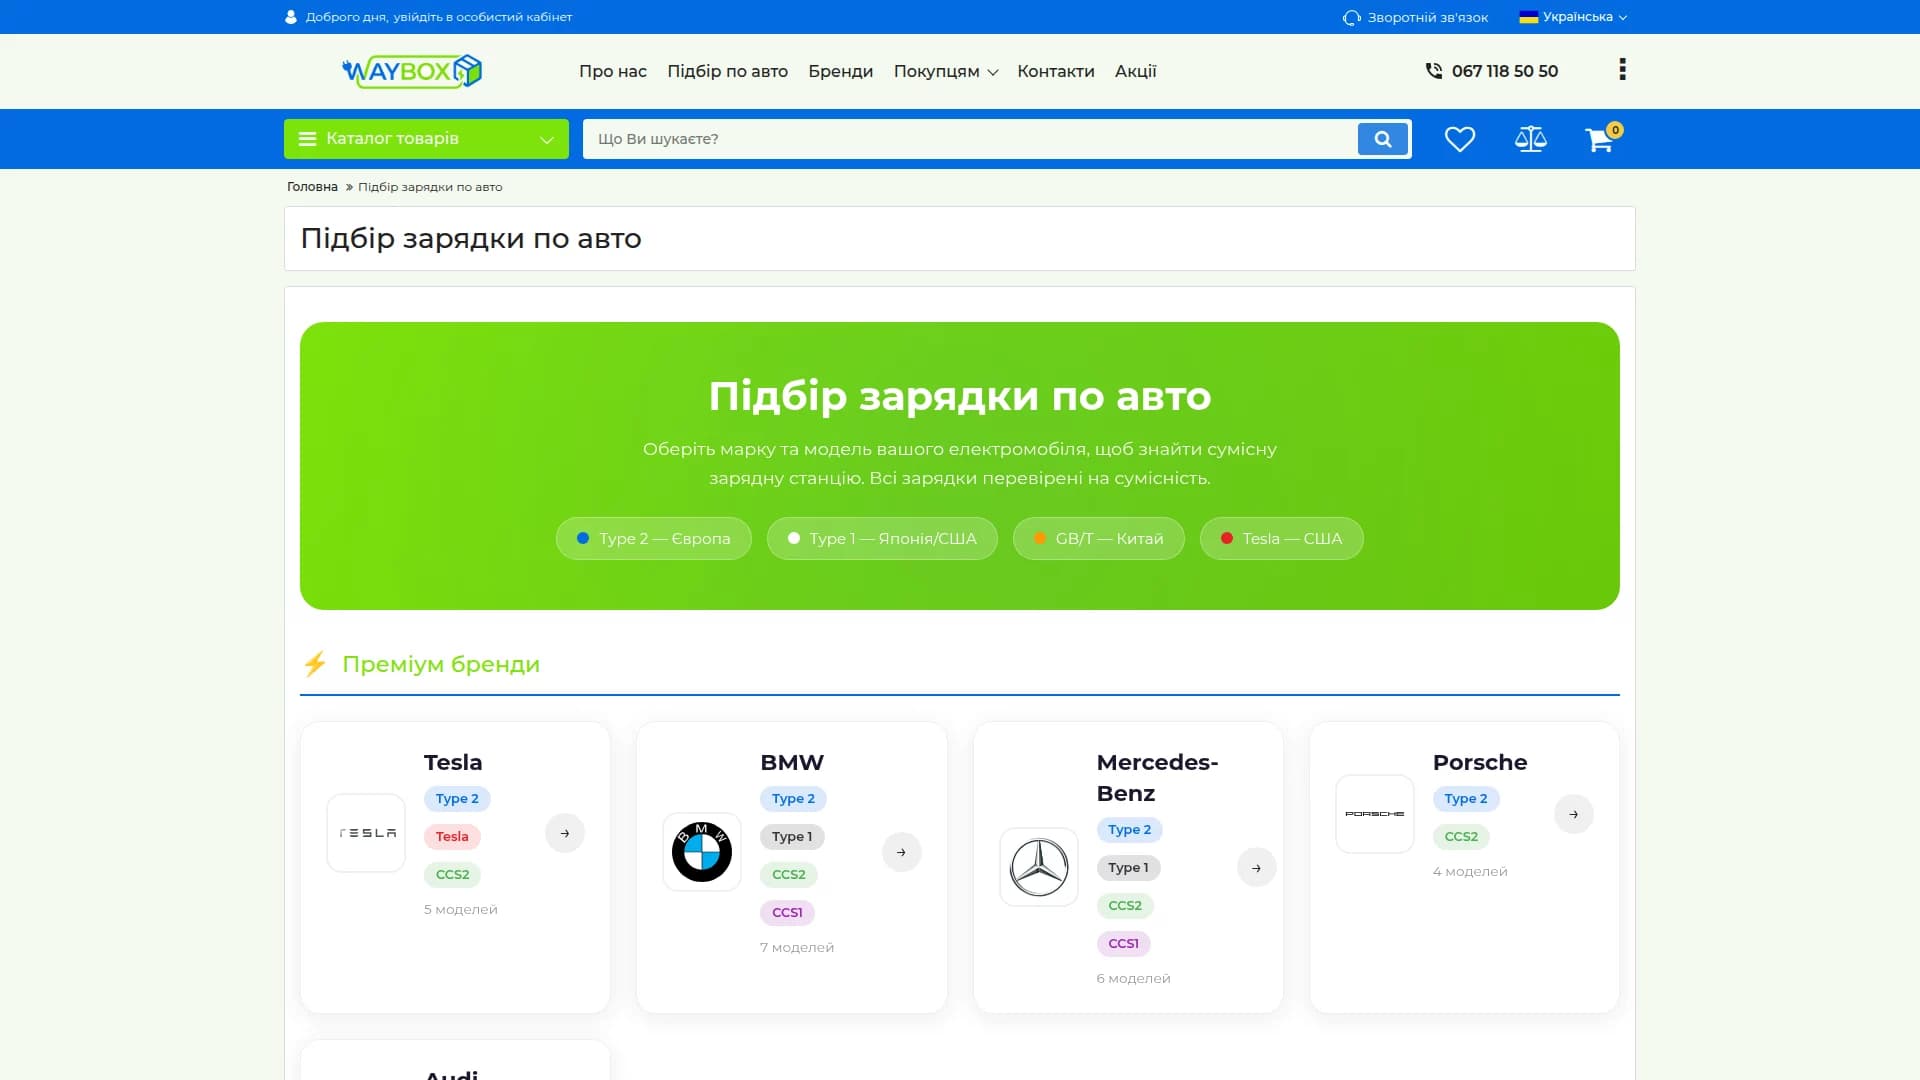Click the arrow button on Tesla card
The height and width of the screenshot is (1080, 1920).
coord(565,833)
